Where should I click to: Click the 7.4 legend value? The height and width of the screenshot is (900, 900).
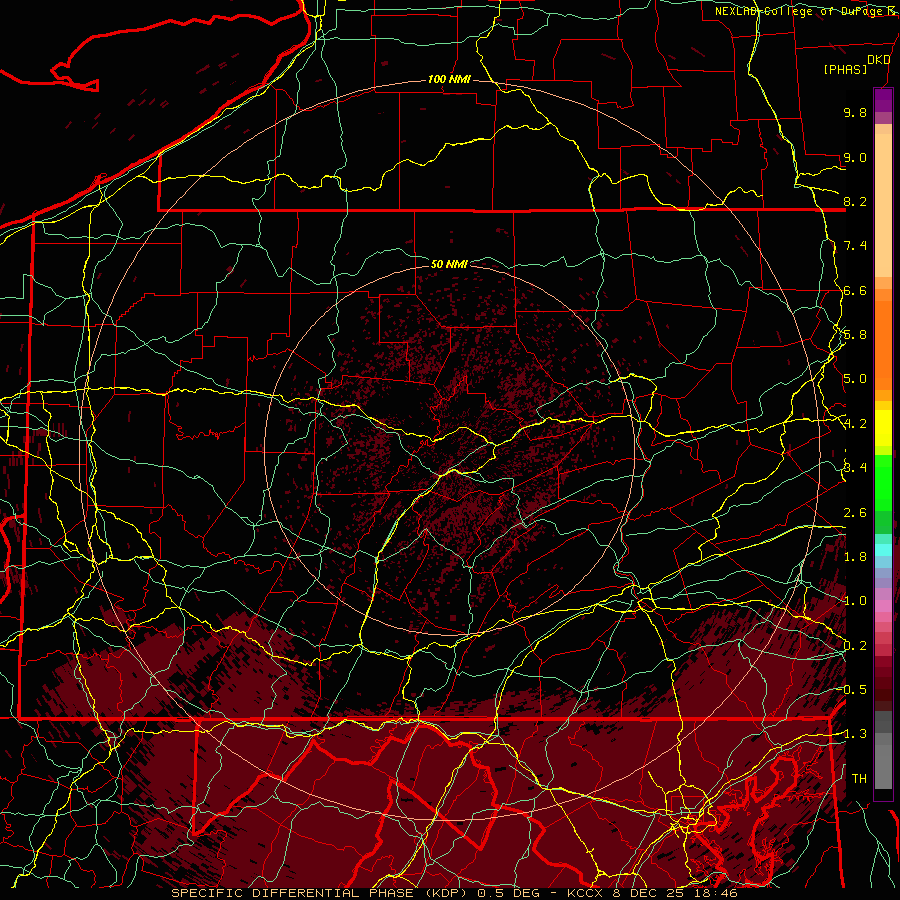[x=855, y=246]
